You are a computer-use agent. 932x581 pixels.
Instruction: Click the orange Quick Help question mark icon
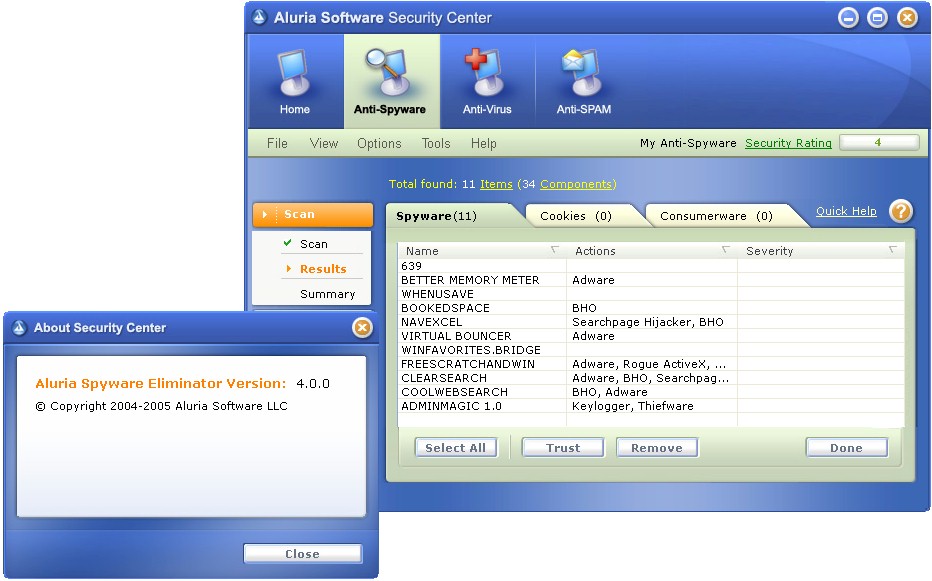(x=901, y=211)
